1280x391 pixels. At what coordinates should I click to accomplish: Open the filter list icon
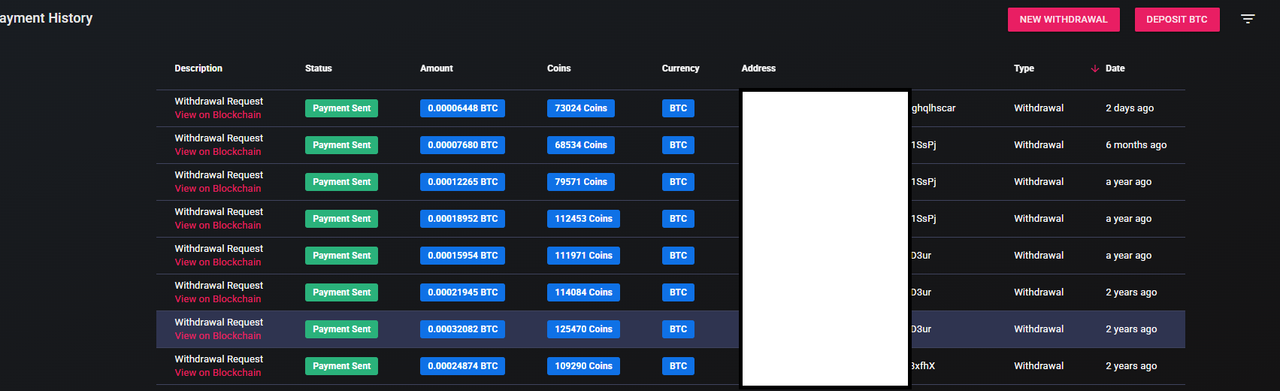pos(1248,19)
